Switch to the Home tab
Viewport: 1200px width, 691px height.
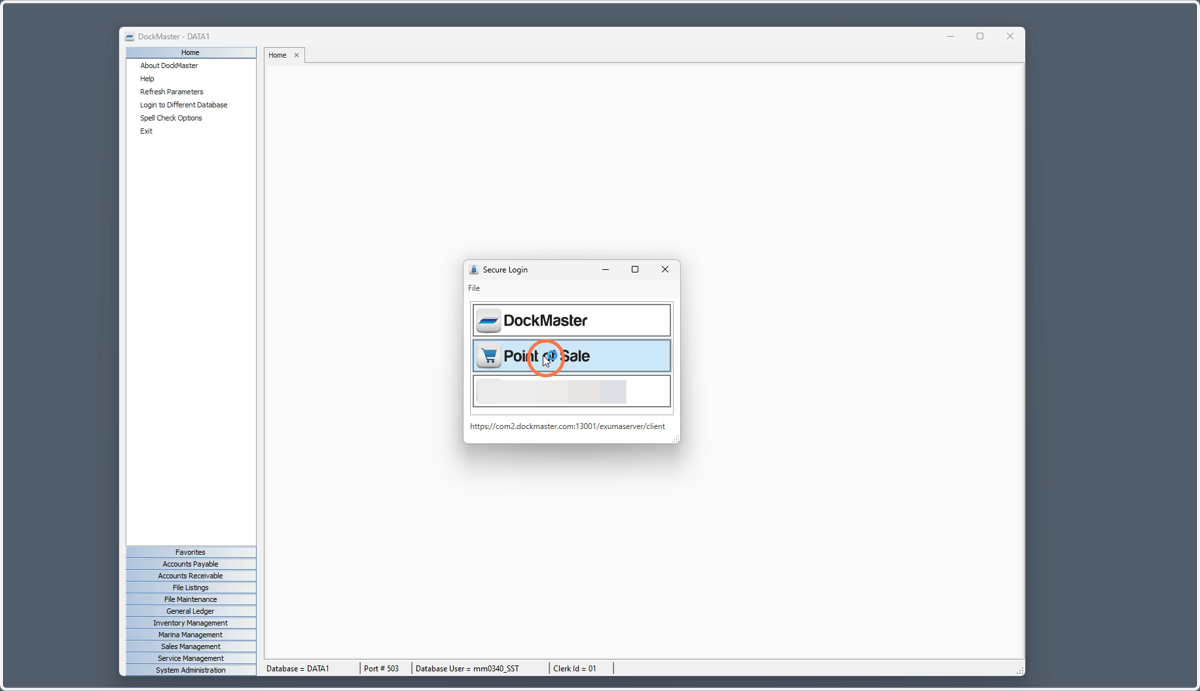pos(277,56)
